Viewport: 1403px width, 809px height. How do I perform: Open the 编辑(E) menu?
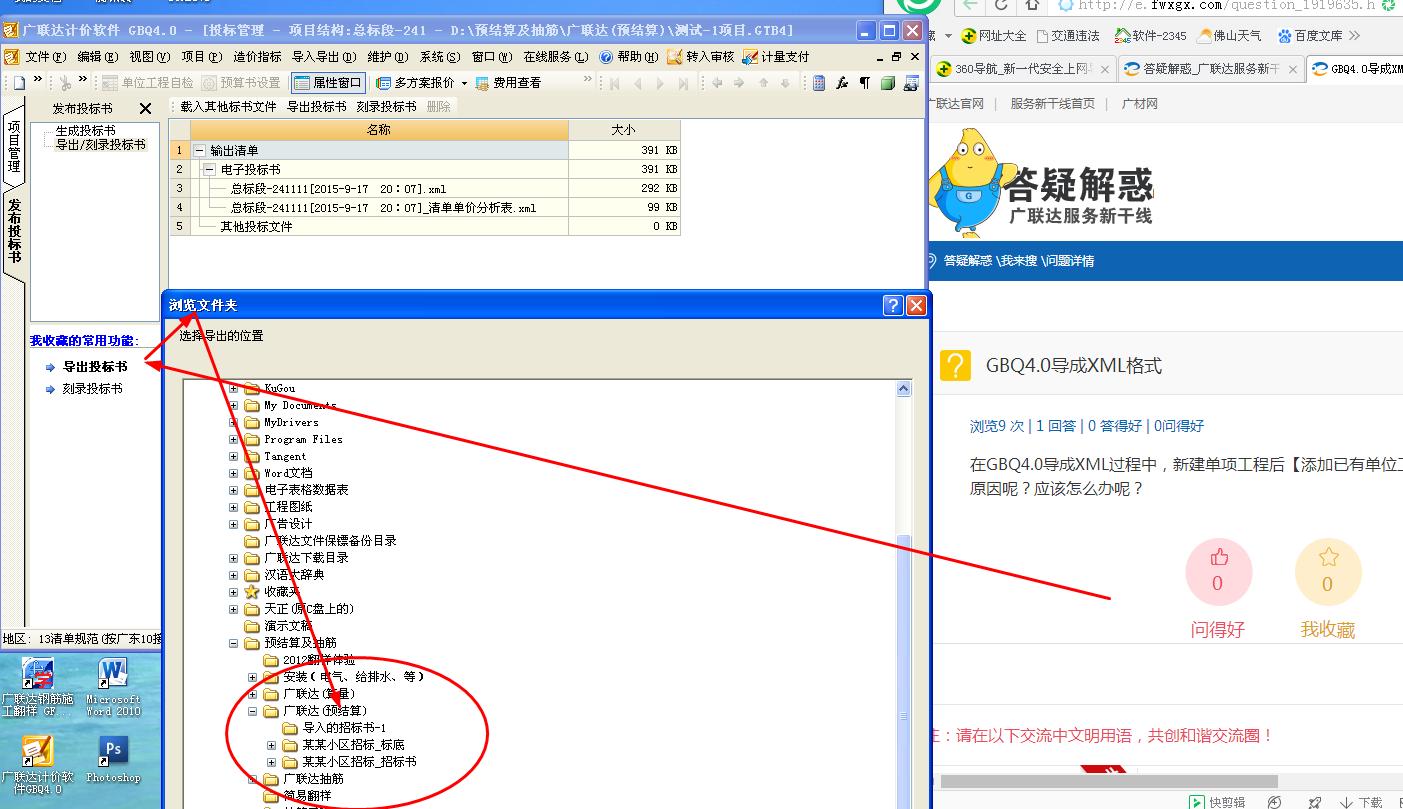[x=97, y=57]
